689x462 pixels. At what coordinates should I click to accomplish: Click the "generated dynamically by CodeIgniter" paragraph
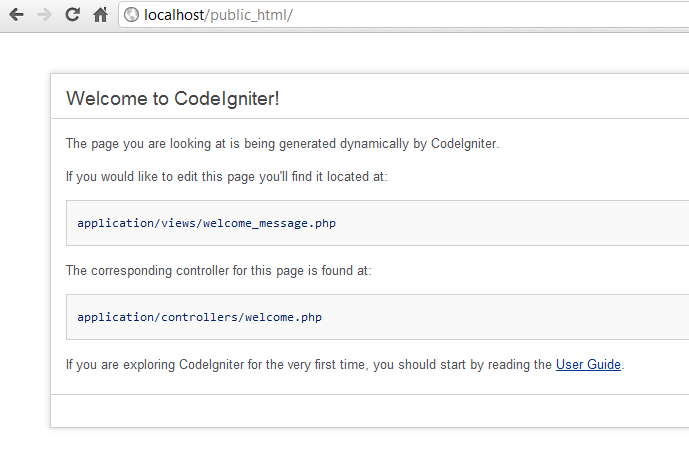click(x=282, y=144)
